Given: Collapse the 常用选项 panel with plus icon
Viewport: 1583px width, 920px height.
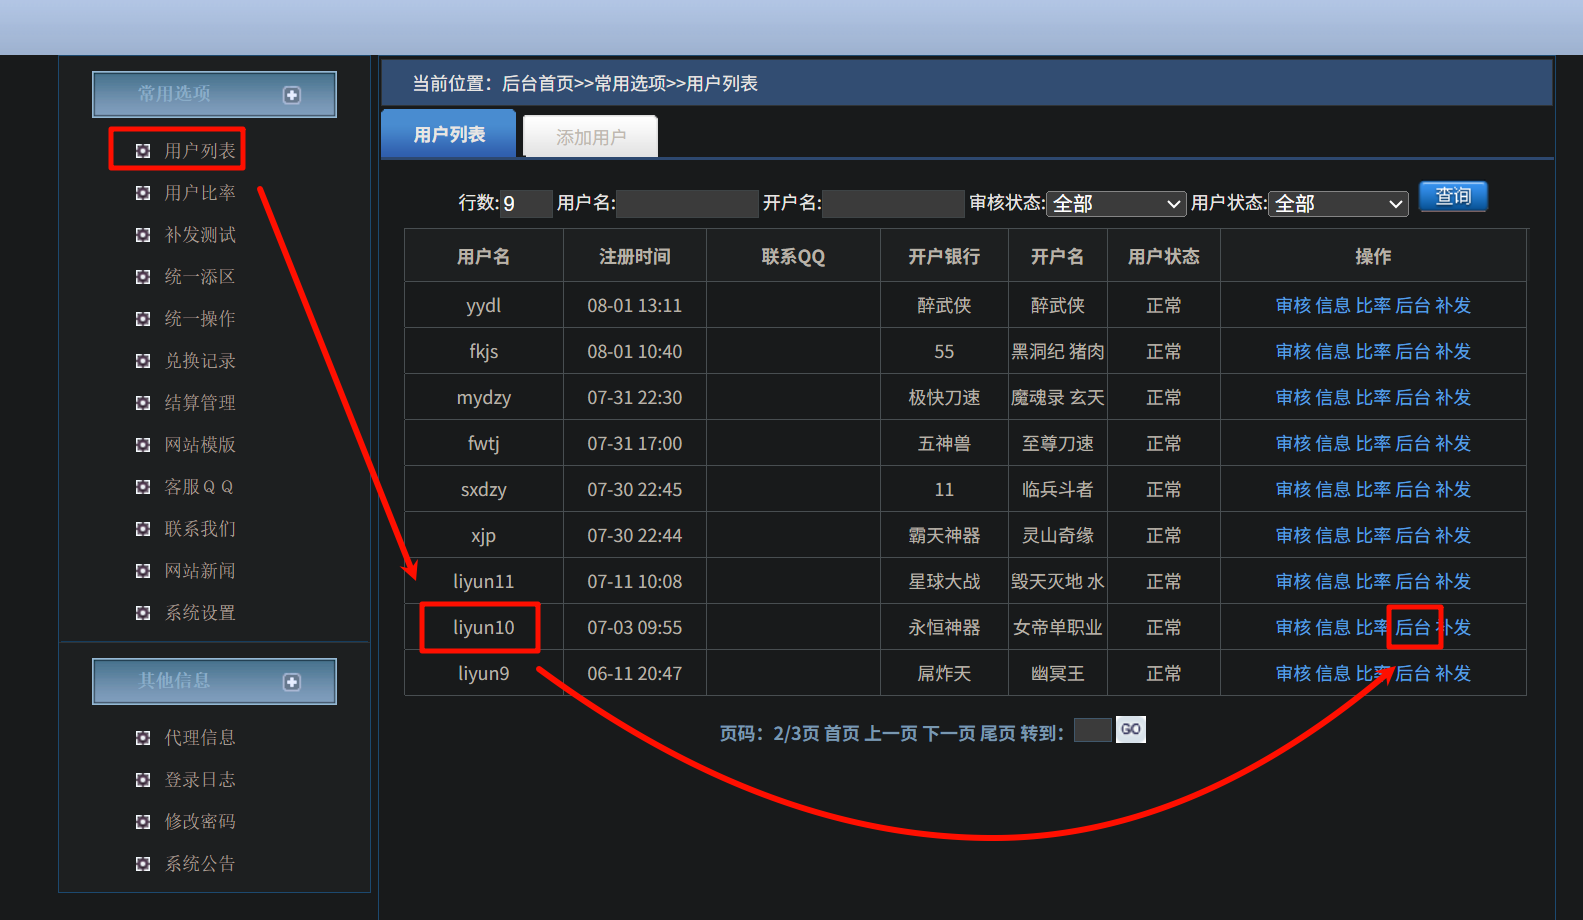Looking at the screenshot, I should tap(292, 95).
